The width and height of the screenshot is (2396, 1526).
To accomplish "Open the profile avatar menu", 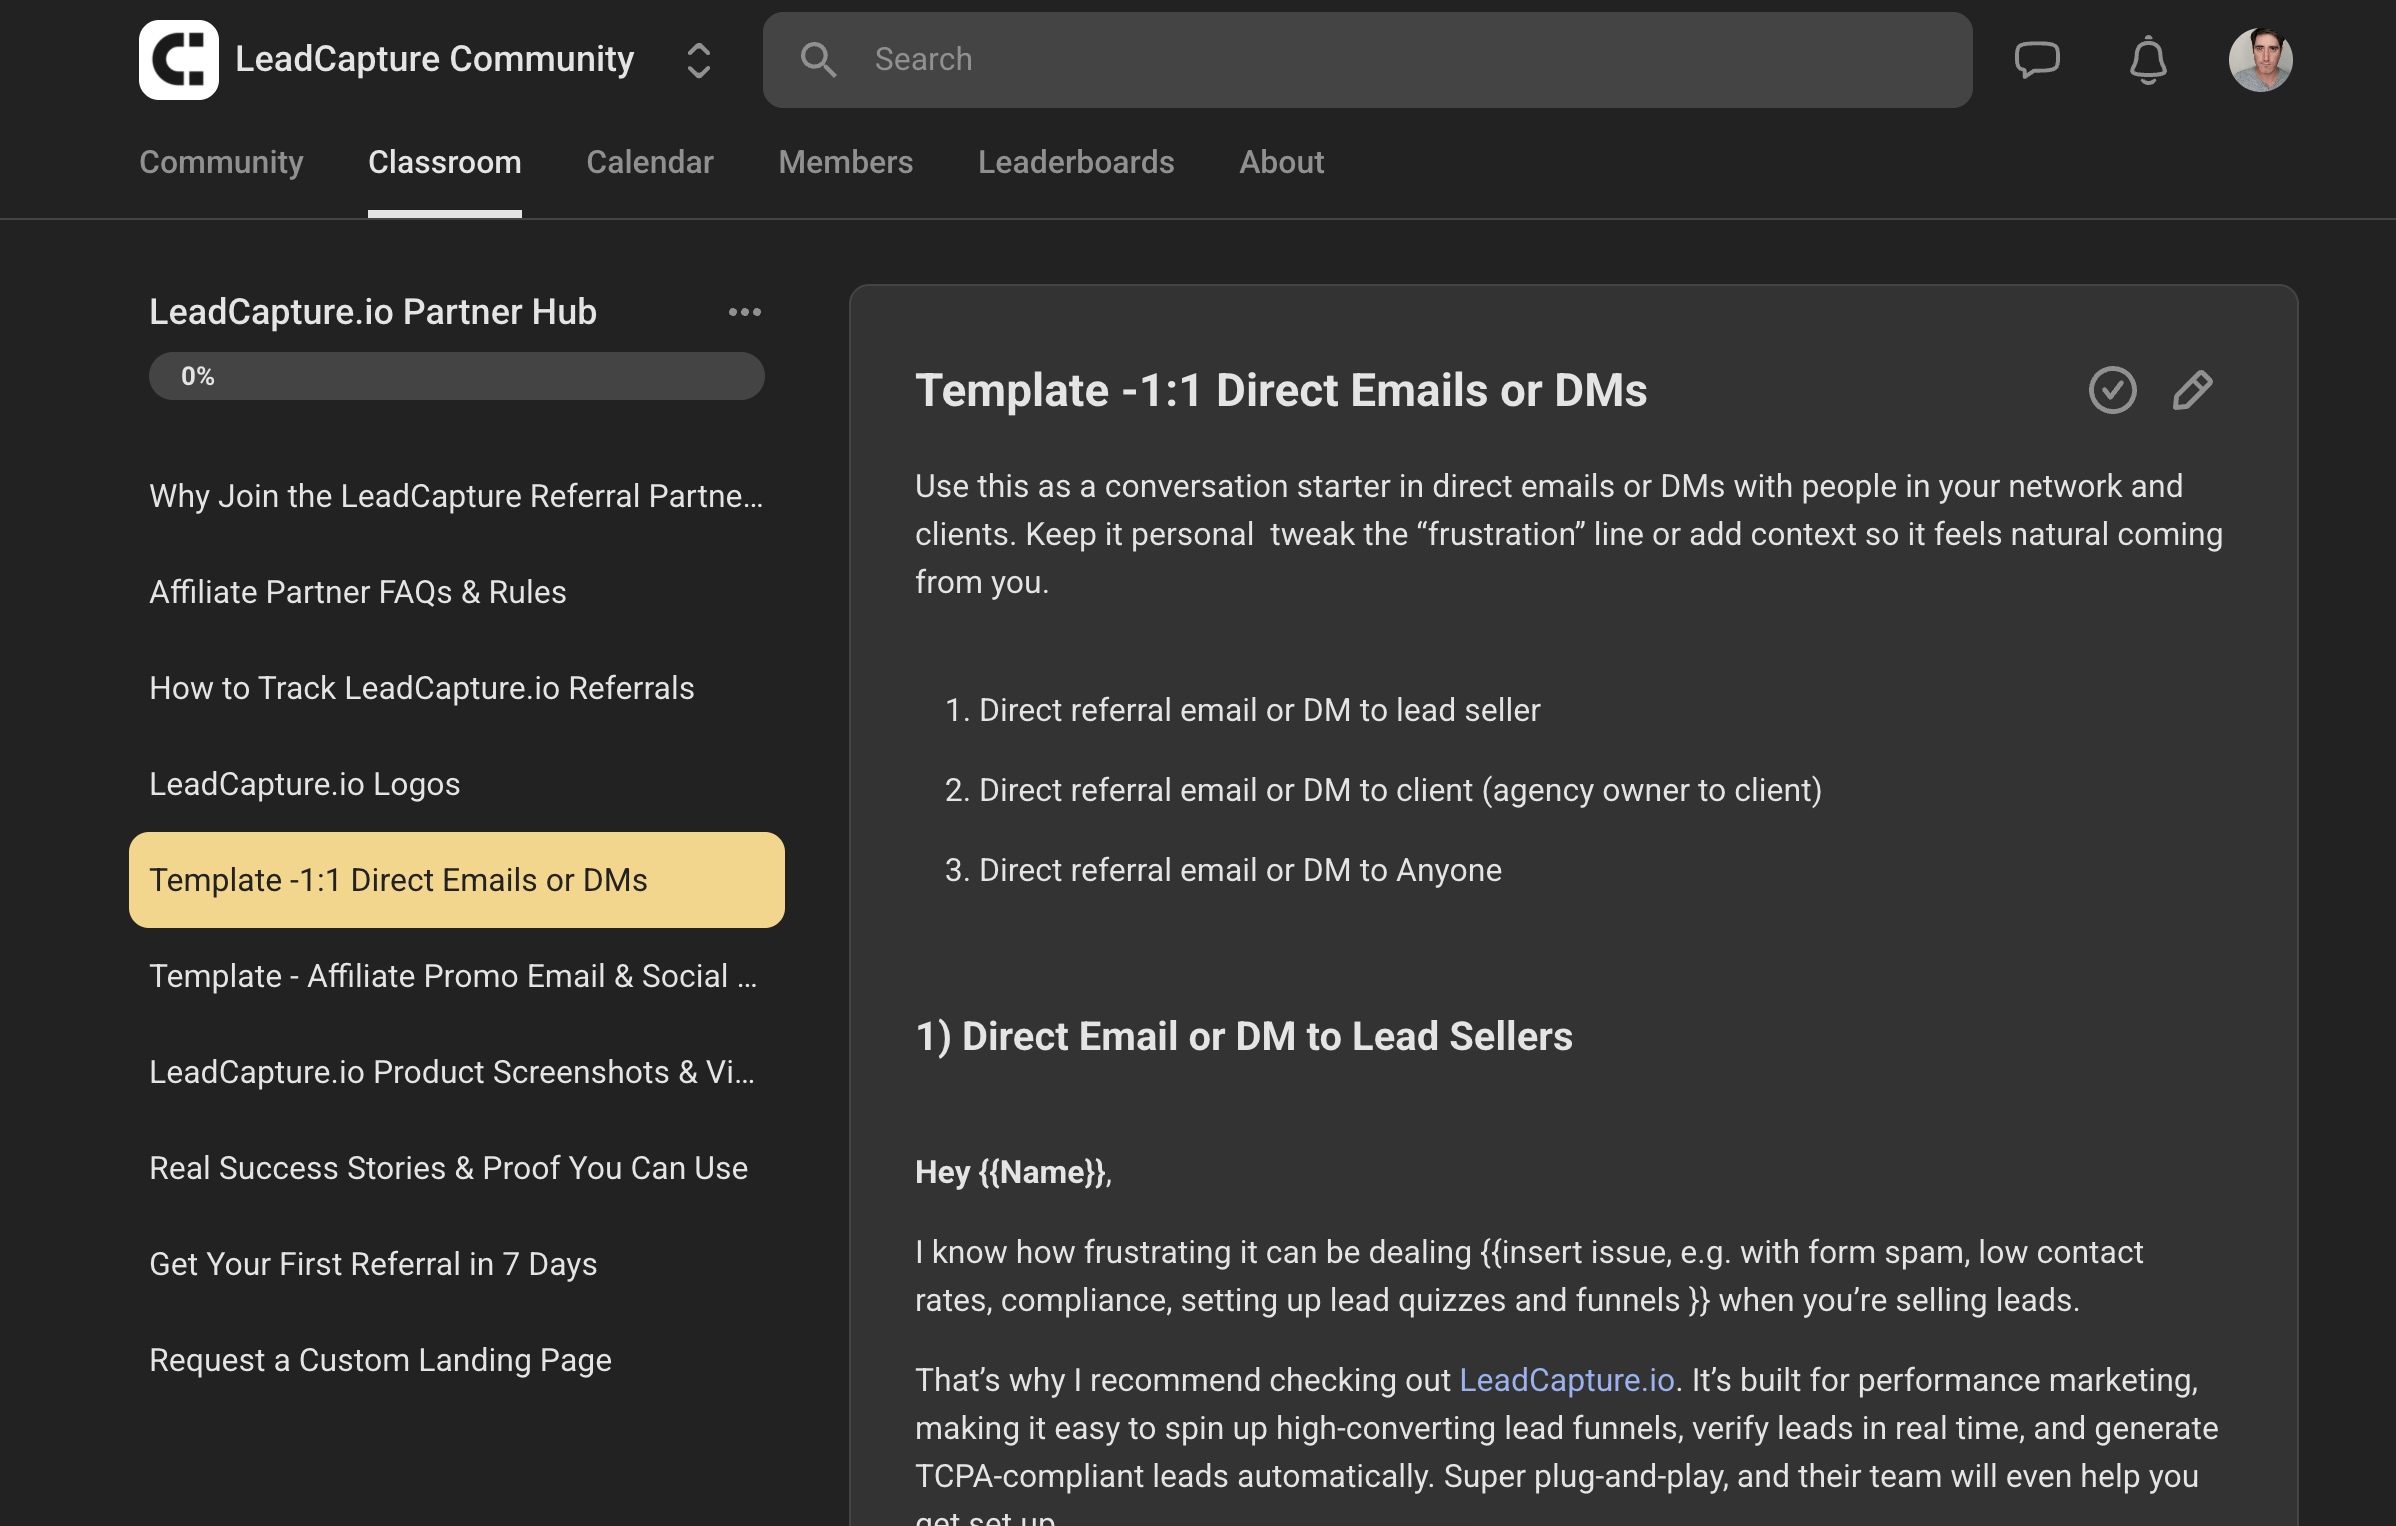I will (x=2260, y=60).
